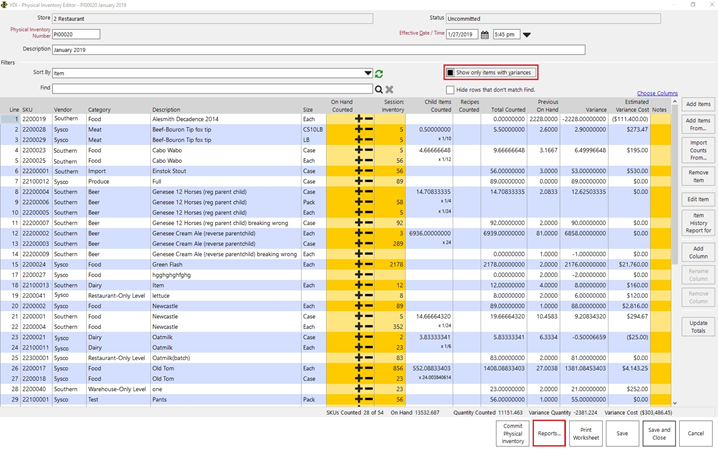Open the Effective Date calendar picker
The image size is (718, 450).
click(x=485, y=34)
